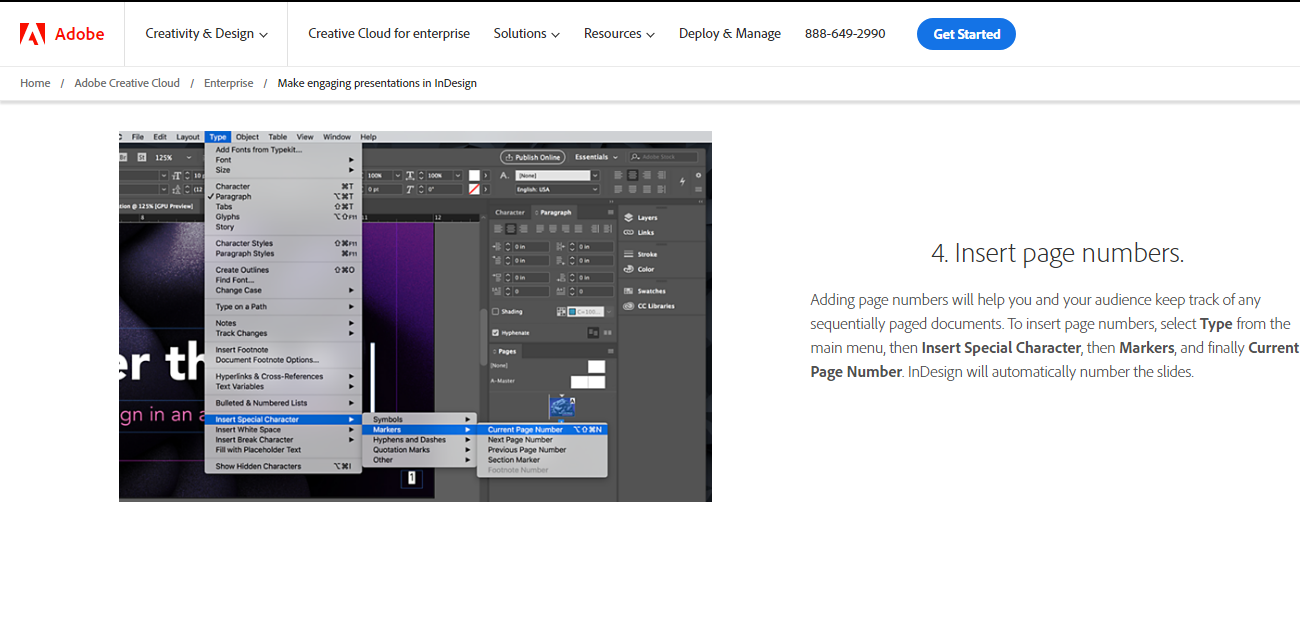The height and width of the screenshot is (626, 1300).
Task: Open the Pages panel flyout menu icon
Action: coord(610,351)
